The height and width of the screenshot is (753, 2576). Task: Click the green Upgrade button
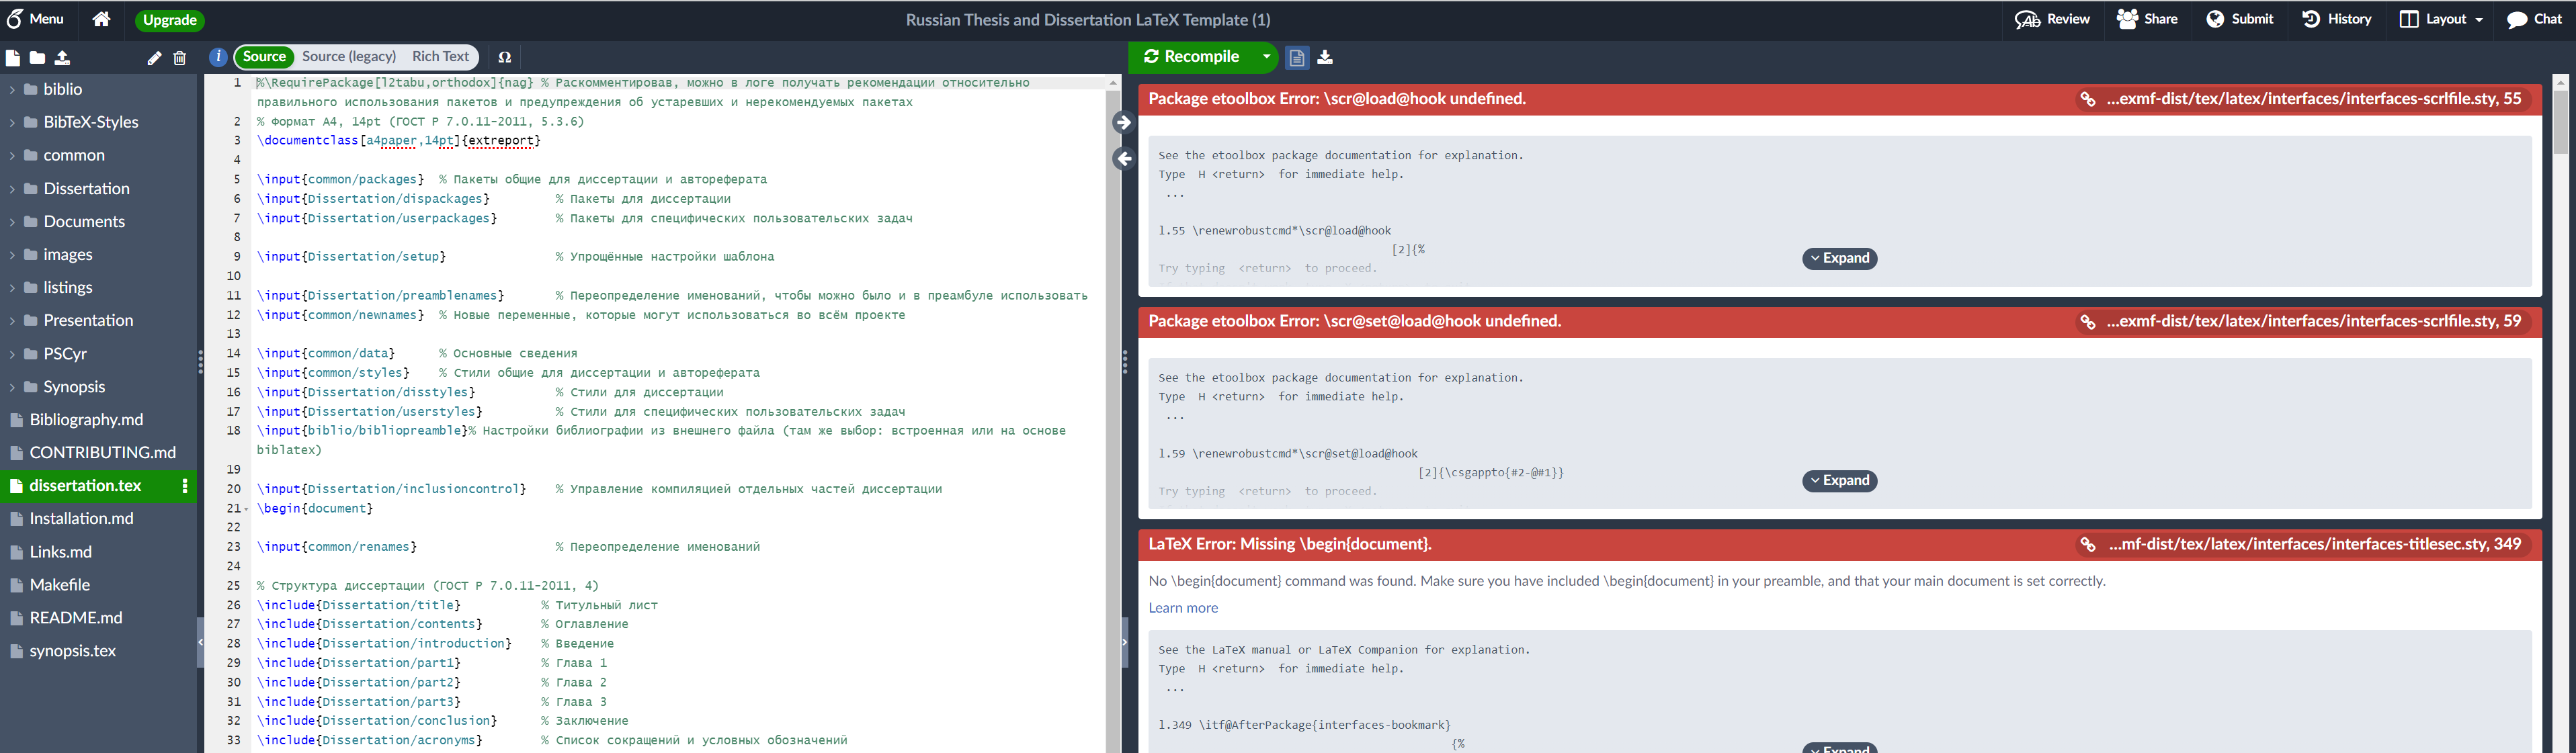pos(169,20)
